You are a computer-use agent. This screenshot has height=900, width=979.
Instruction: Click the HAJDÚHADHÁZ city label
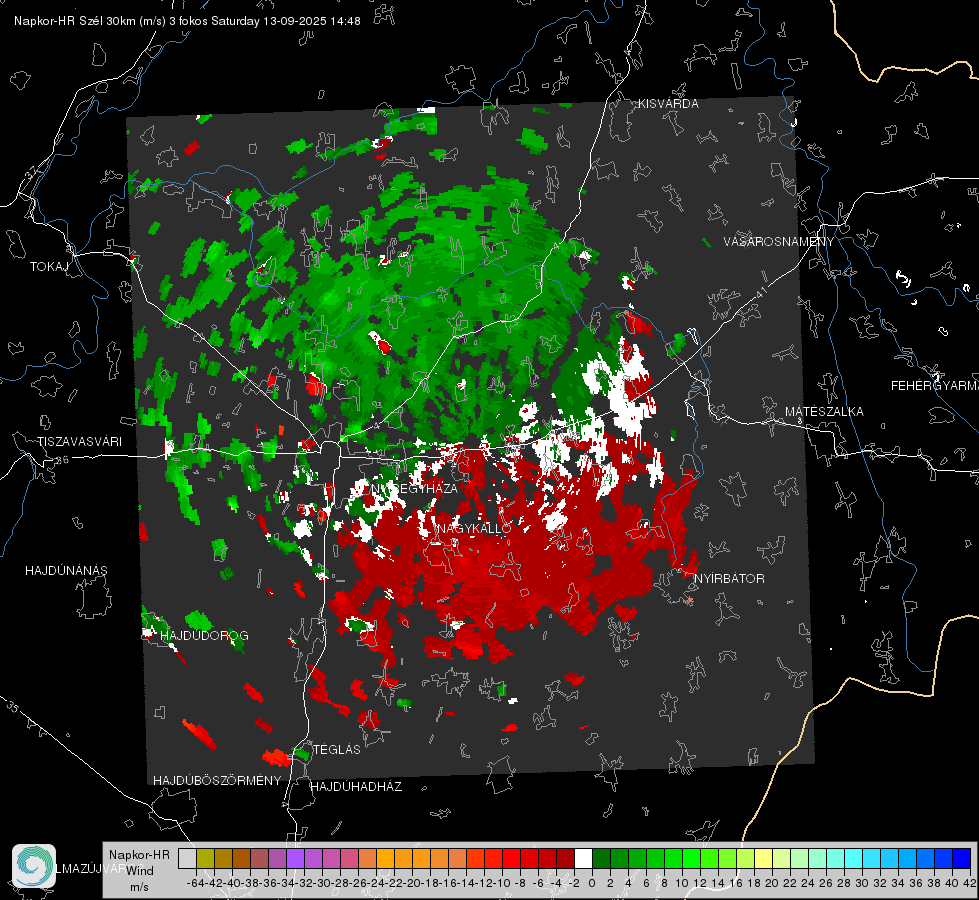(356, 786)
